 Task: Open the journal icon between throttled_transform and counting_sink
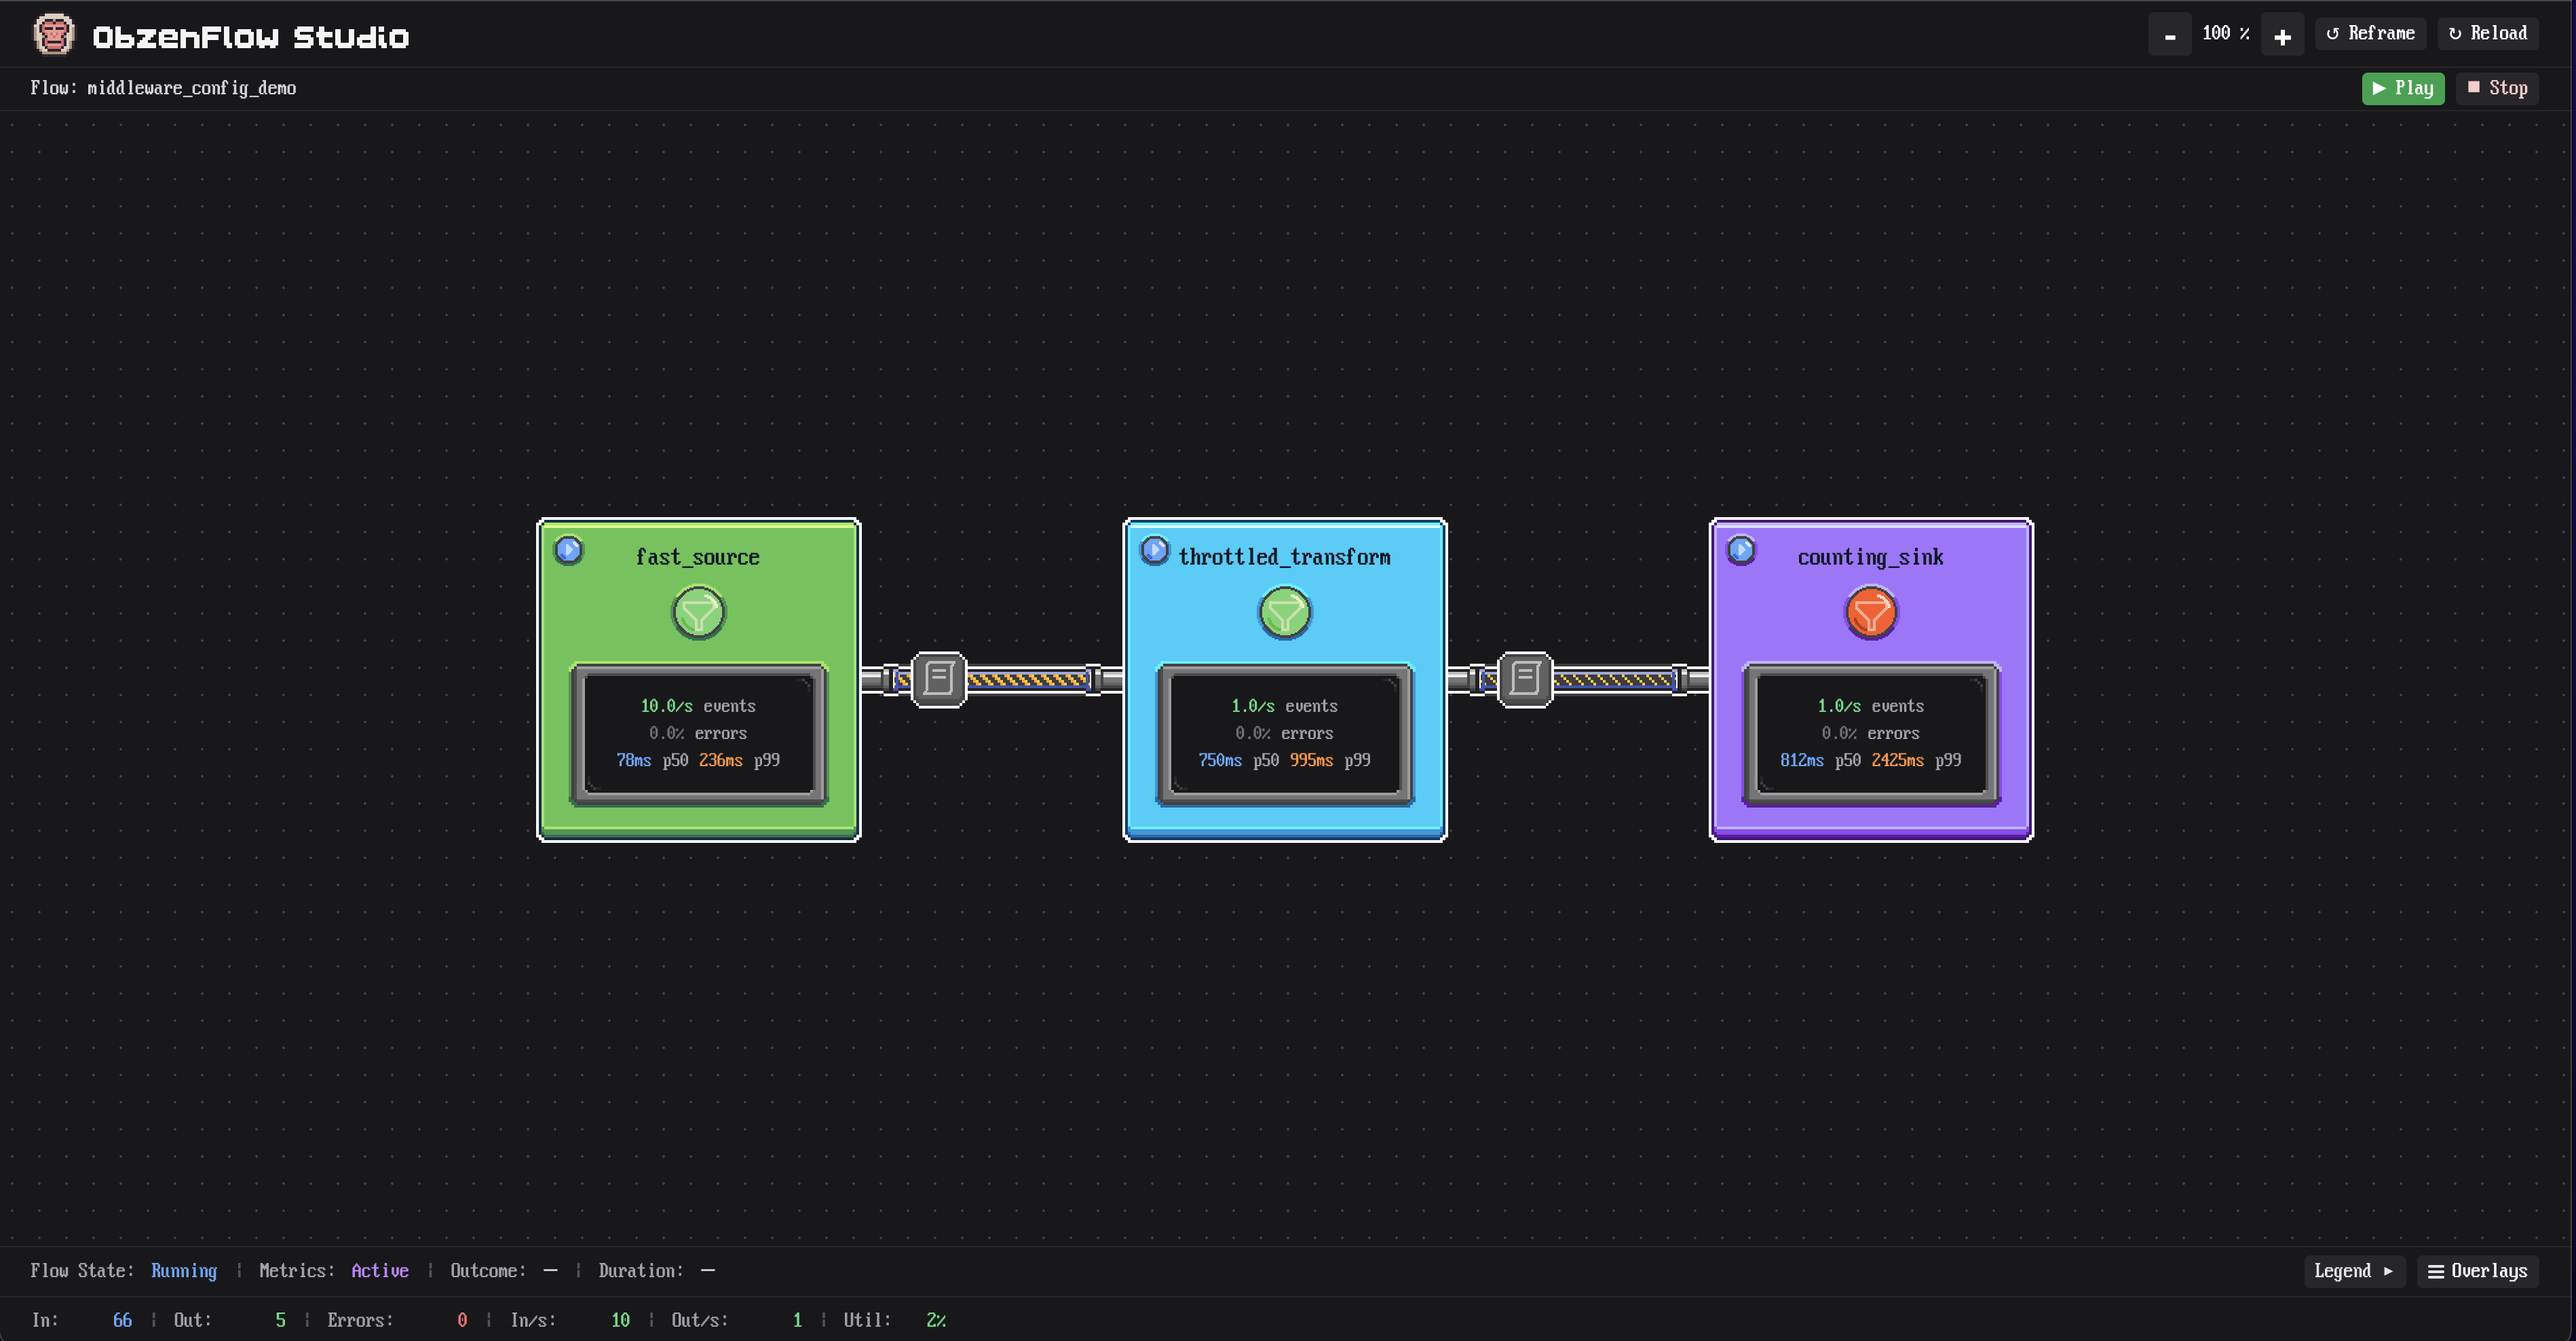coord(1525,679)
